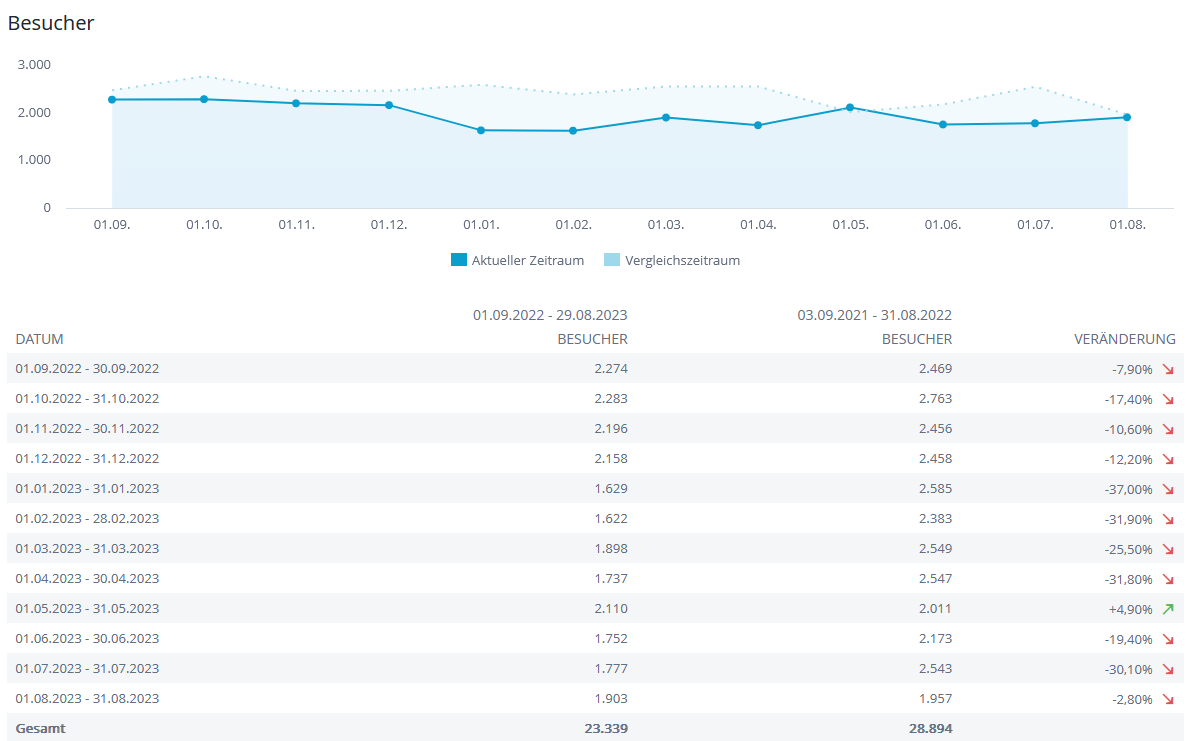
Task: Click the arrow icon beside -25,50%
Action: click(x=1167, y=549)
